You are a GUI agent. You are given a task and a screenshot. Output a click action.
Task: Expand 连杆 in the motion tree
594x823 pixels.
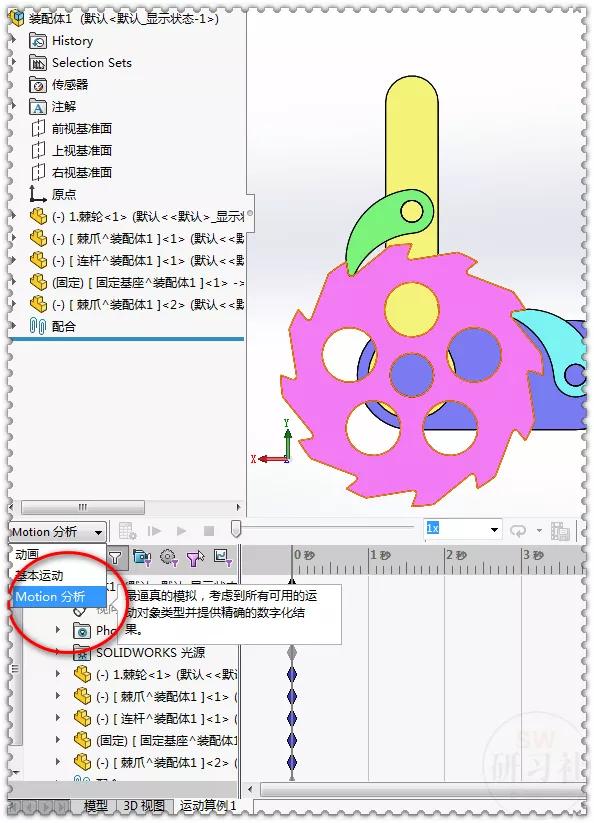pos(58,718)
